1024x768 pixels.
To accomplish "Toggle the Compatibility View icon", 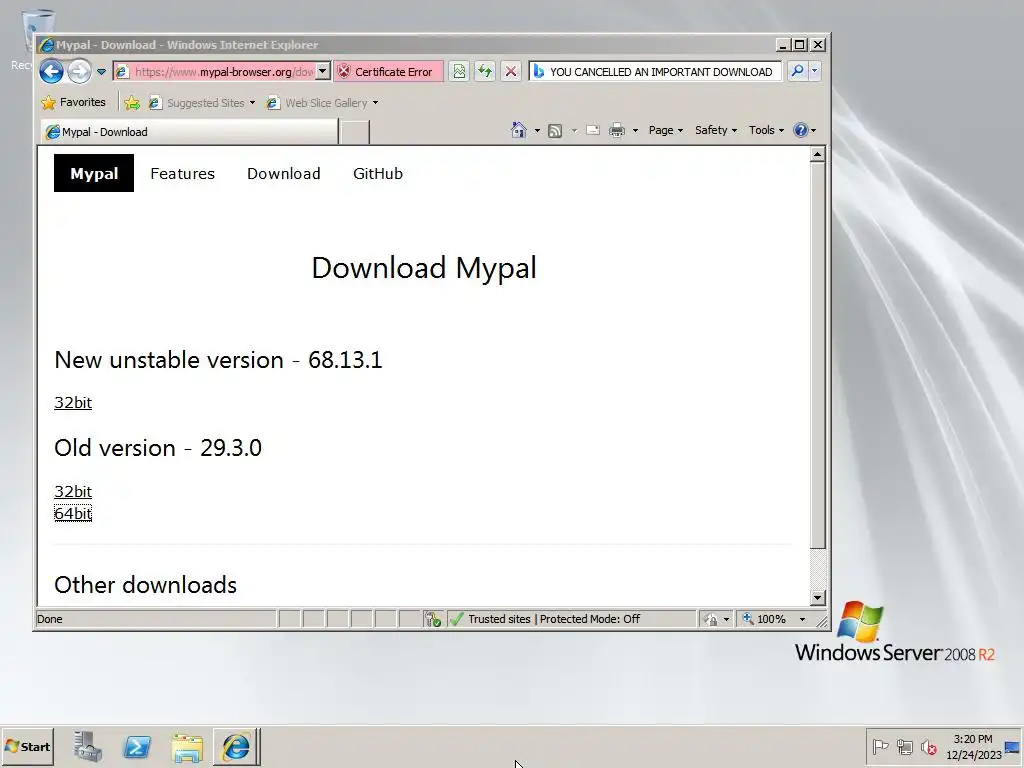I will (459, 72).
